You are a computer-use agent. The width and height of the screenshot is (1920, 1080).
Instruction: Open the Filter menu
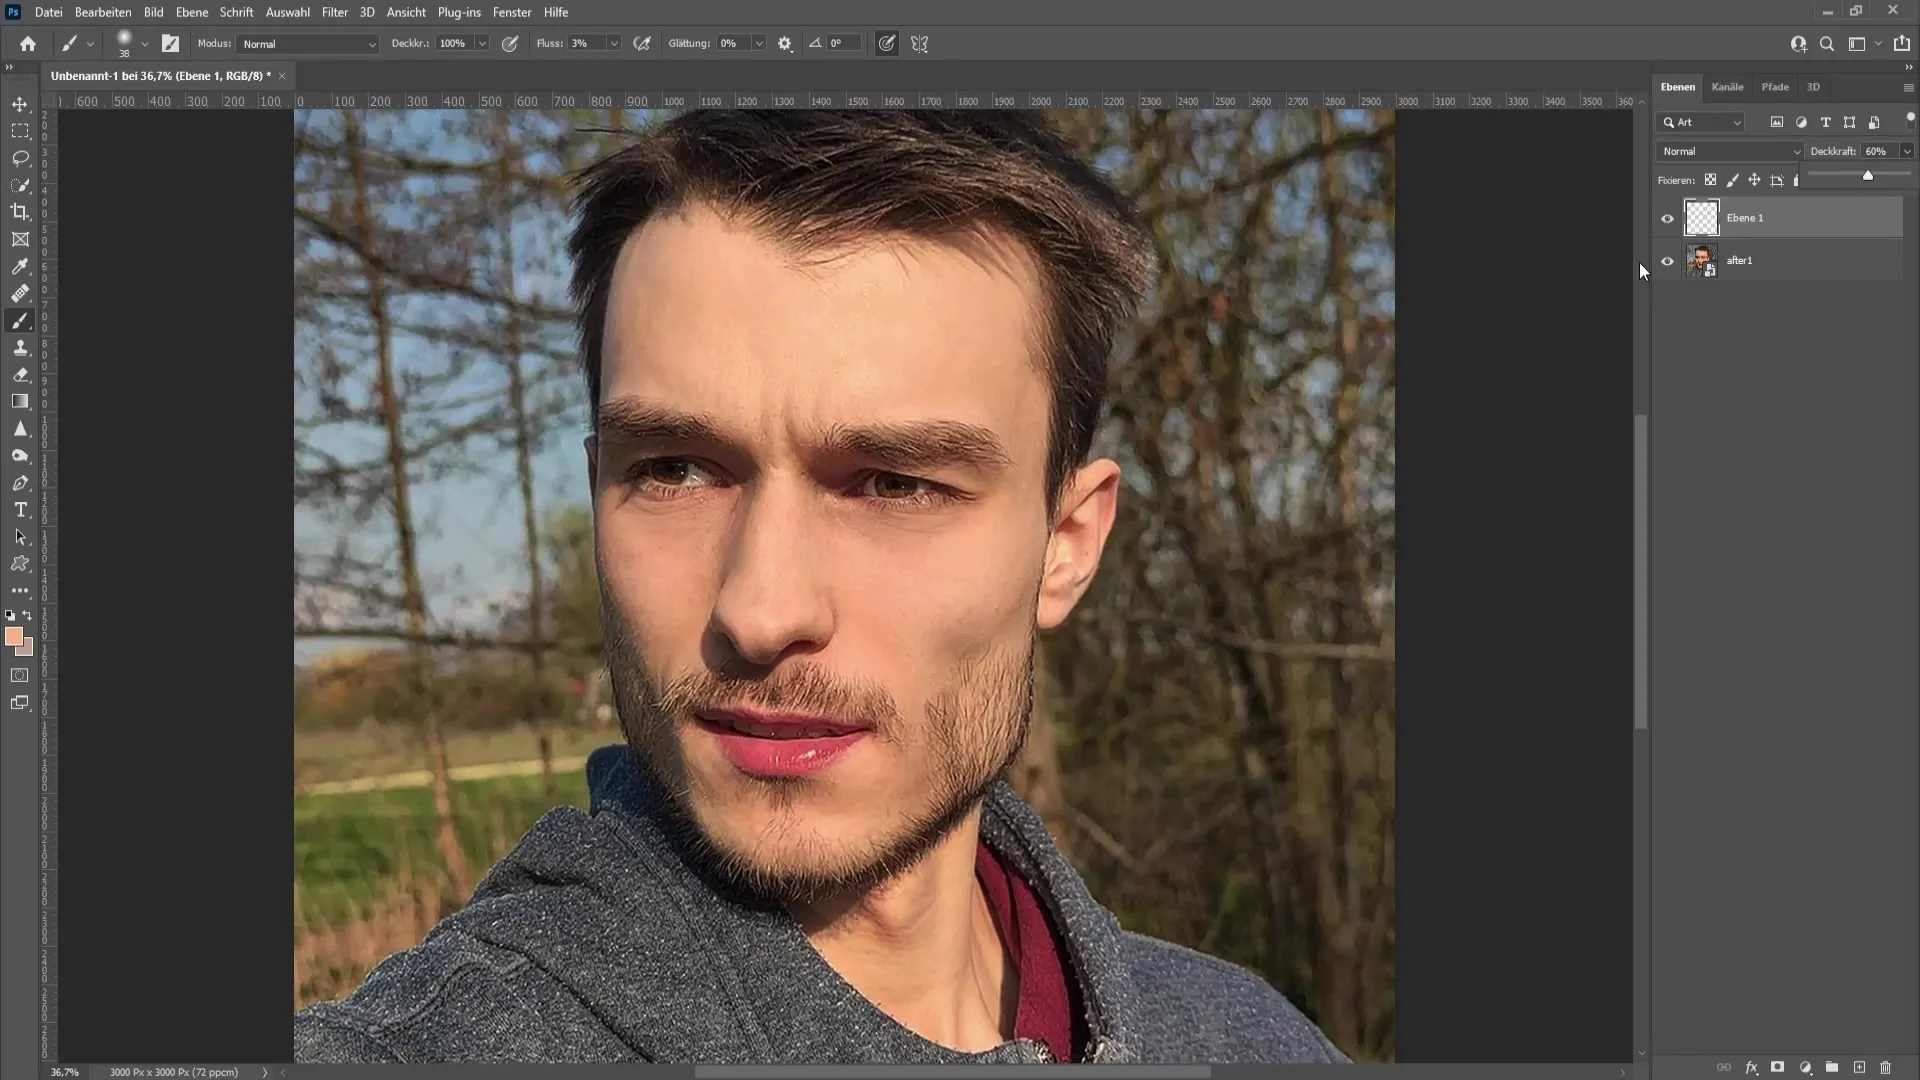click(332, 12)
